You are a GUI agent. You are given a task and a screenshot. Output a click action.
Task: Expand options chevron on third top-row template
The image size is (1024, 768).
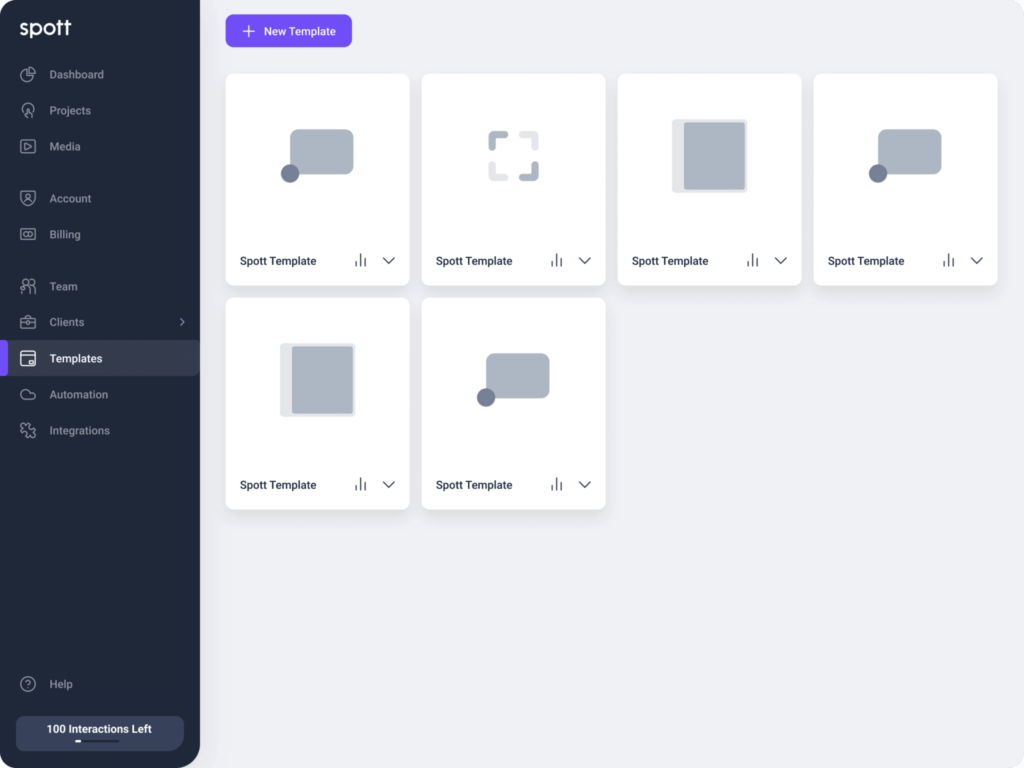coord(780,261)
